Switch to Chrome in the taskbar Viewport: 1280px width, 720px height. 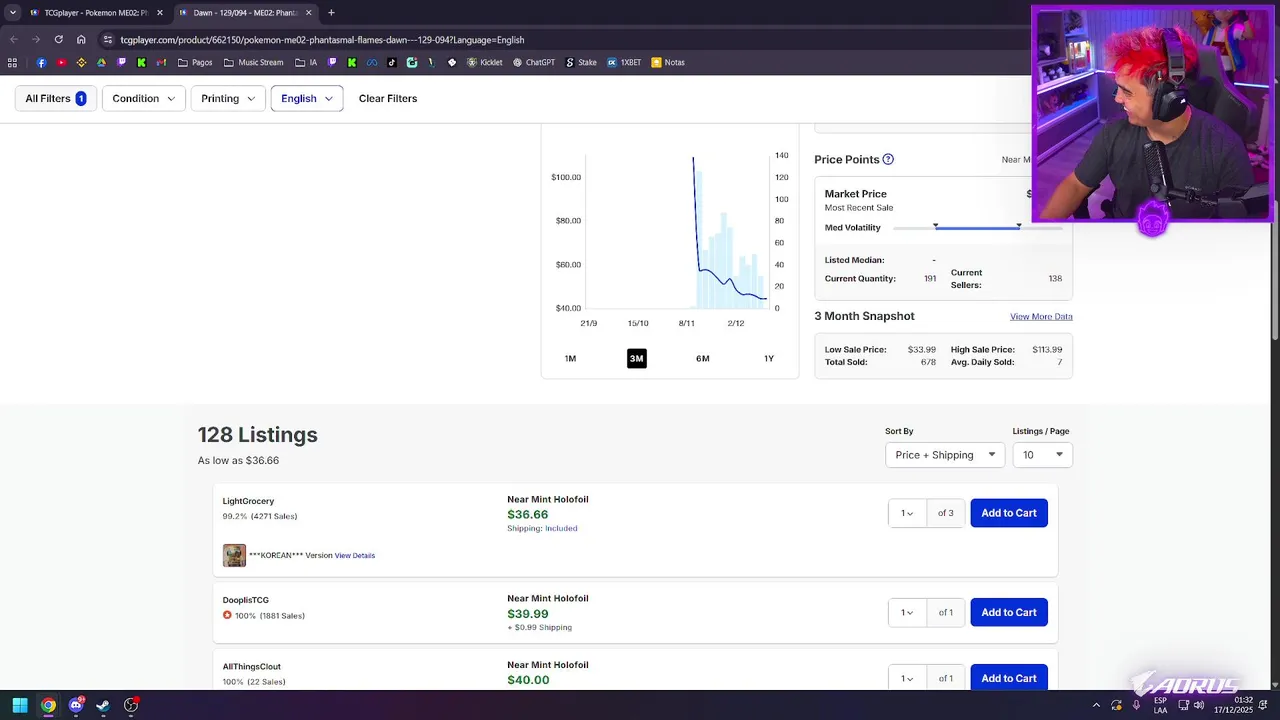click(48, 705)
